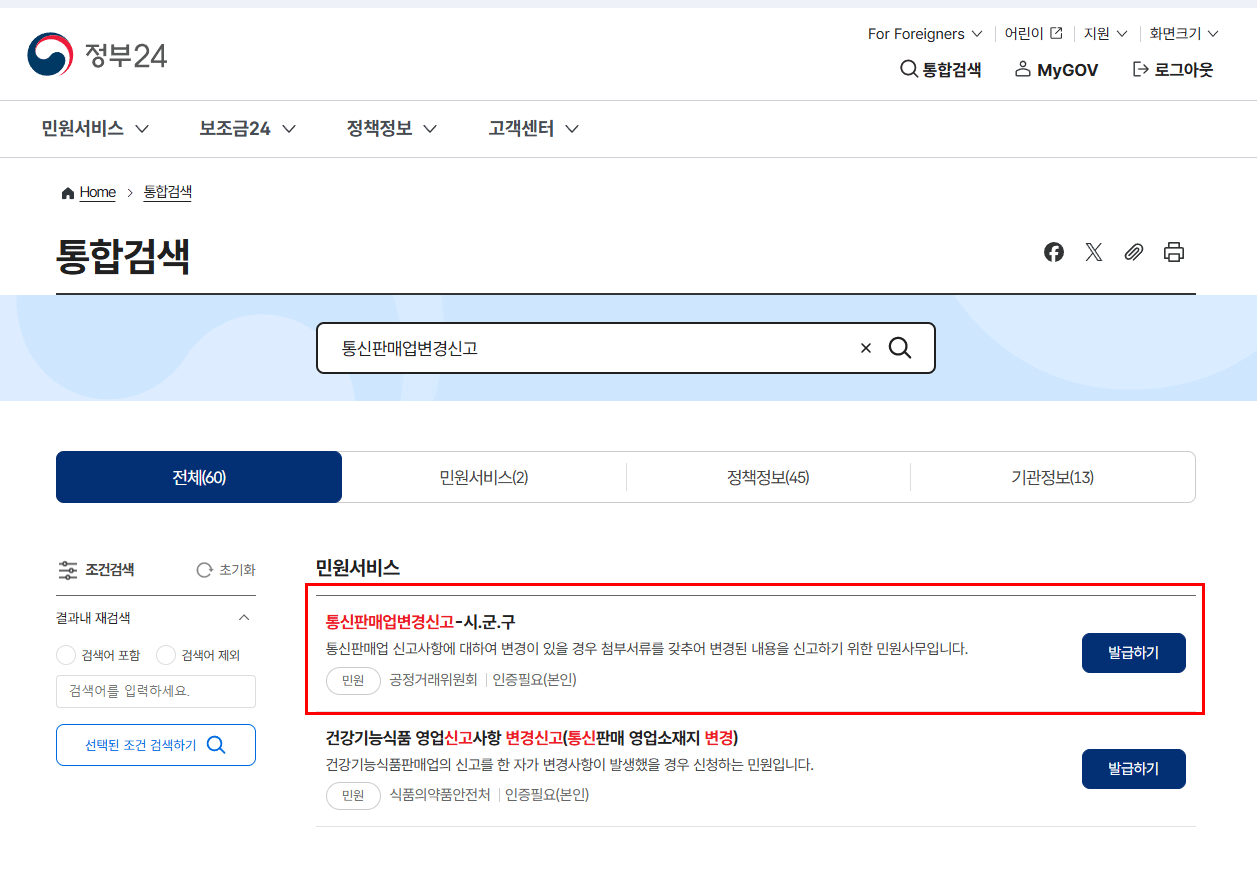
Task: Clear the search box with the X
Action: 865,348
